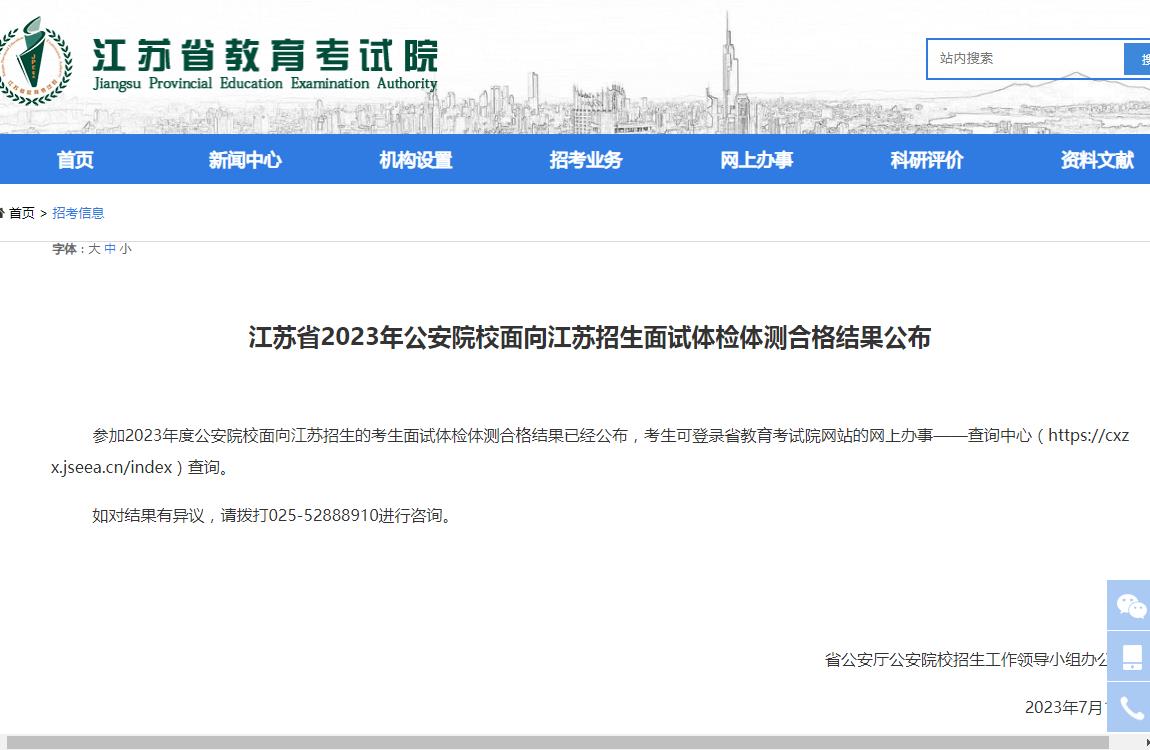Open the 首页 navigation menu item

[76, 160]
